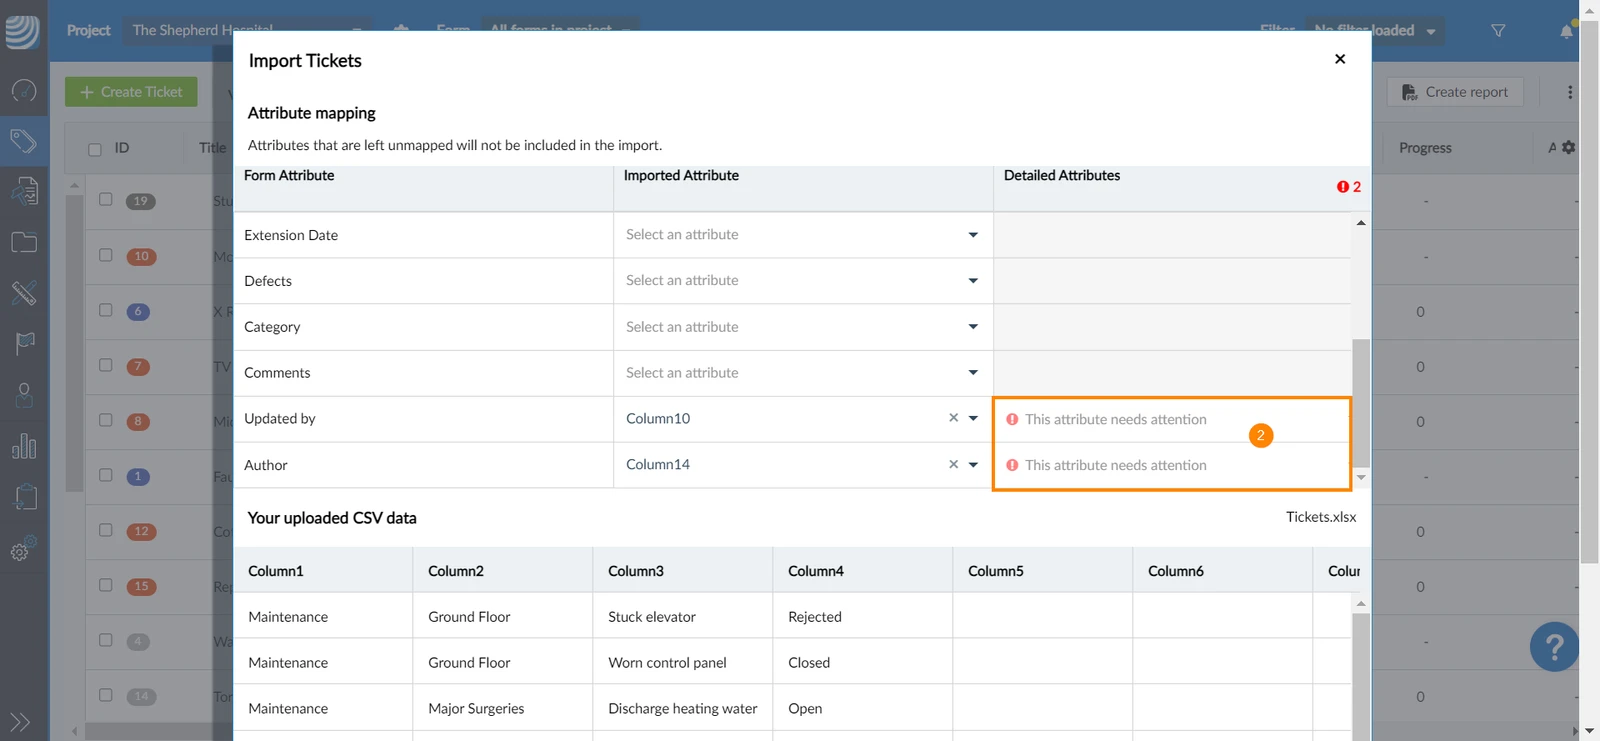The image size is (1600, 741).
Task: Select all tickets via ID header checkbox
Action: tap(95, 150)
